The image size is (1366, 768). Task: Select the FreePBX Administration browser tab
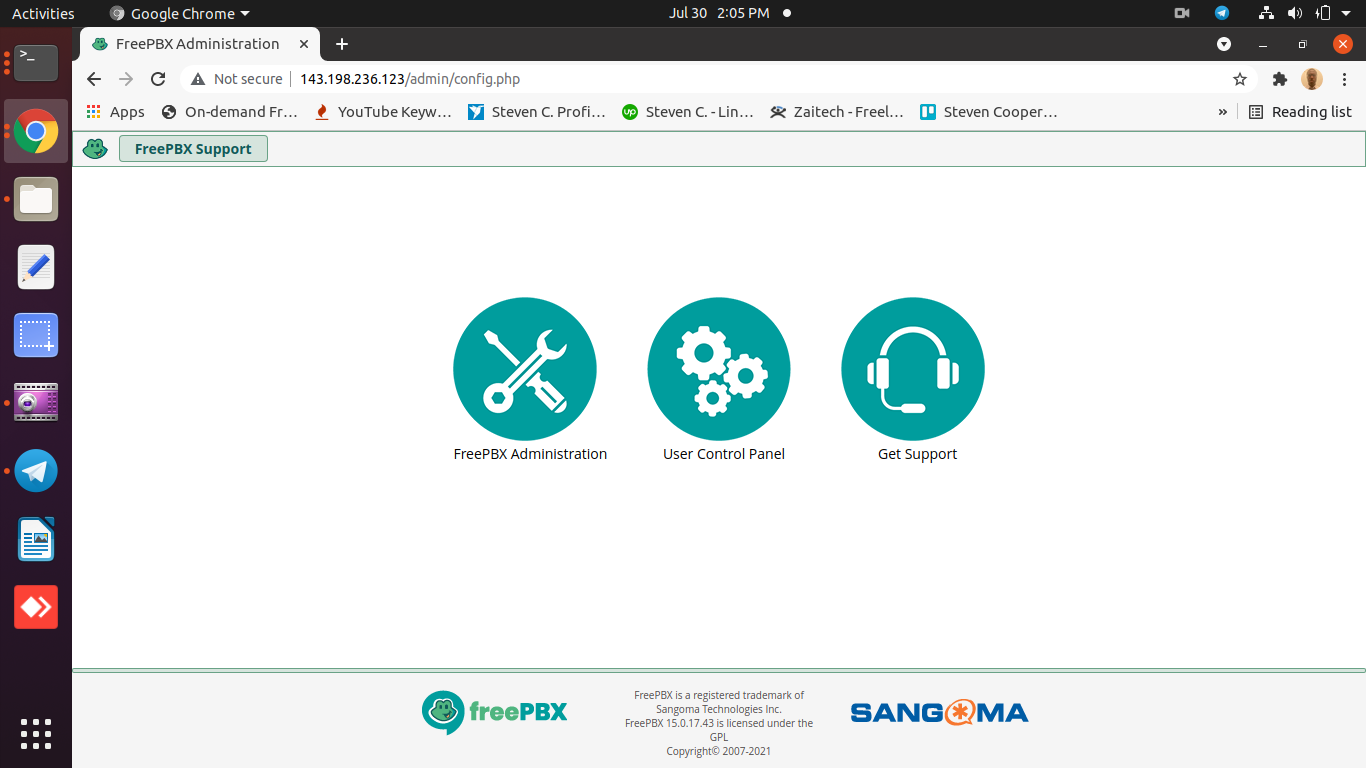click(x=200, y=44)
